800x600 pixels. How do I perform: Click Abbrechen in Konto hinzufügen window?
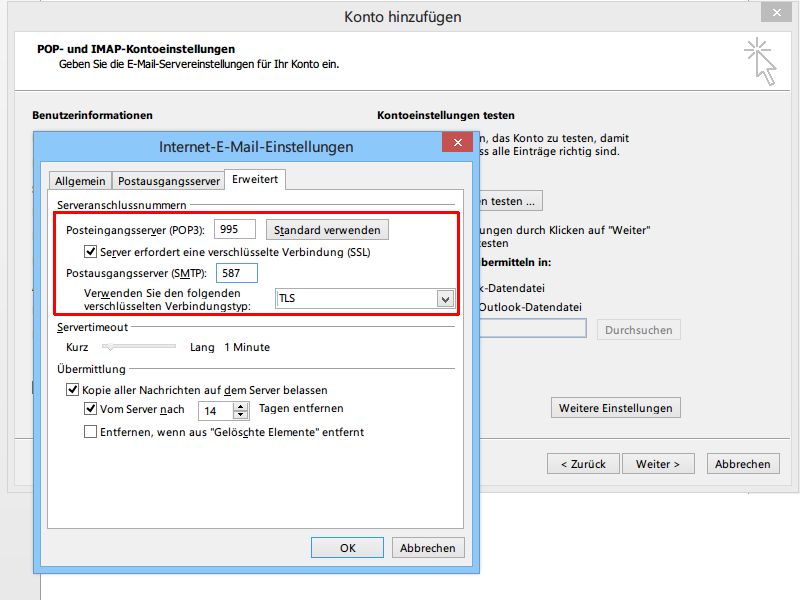click(x=742, y=464)
